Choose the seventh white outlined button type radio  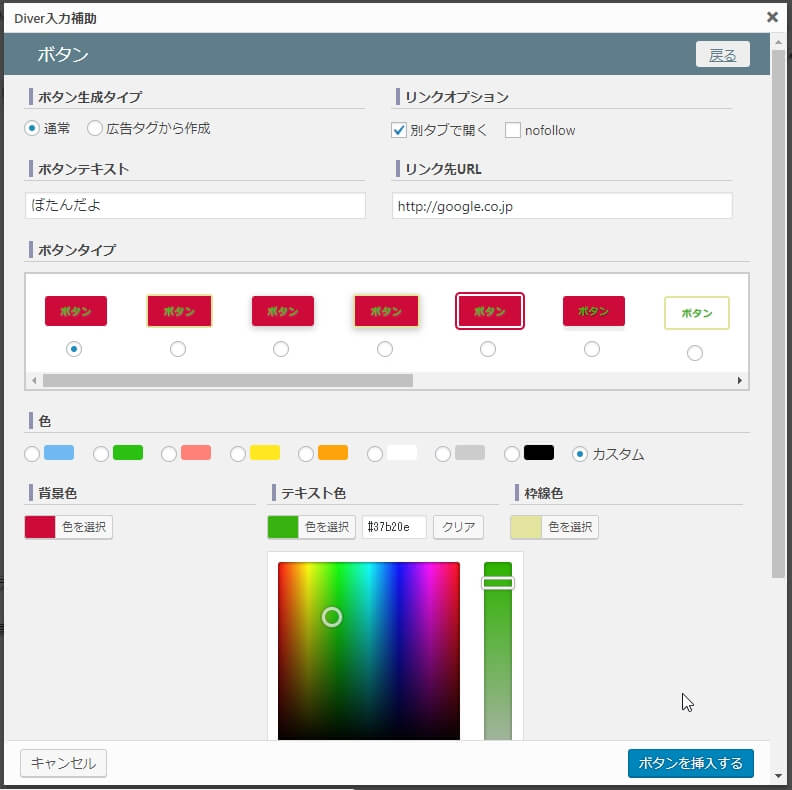[695, 353]
